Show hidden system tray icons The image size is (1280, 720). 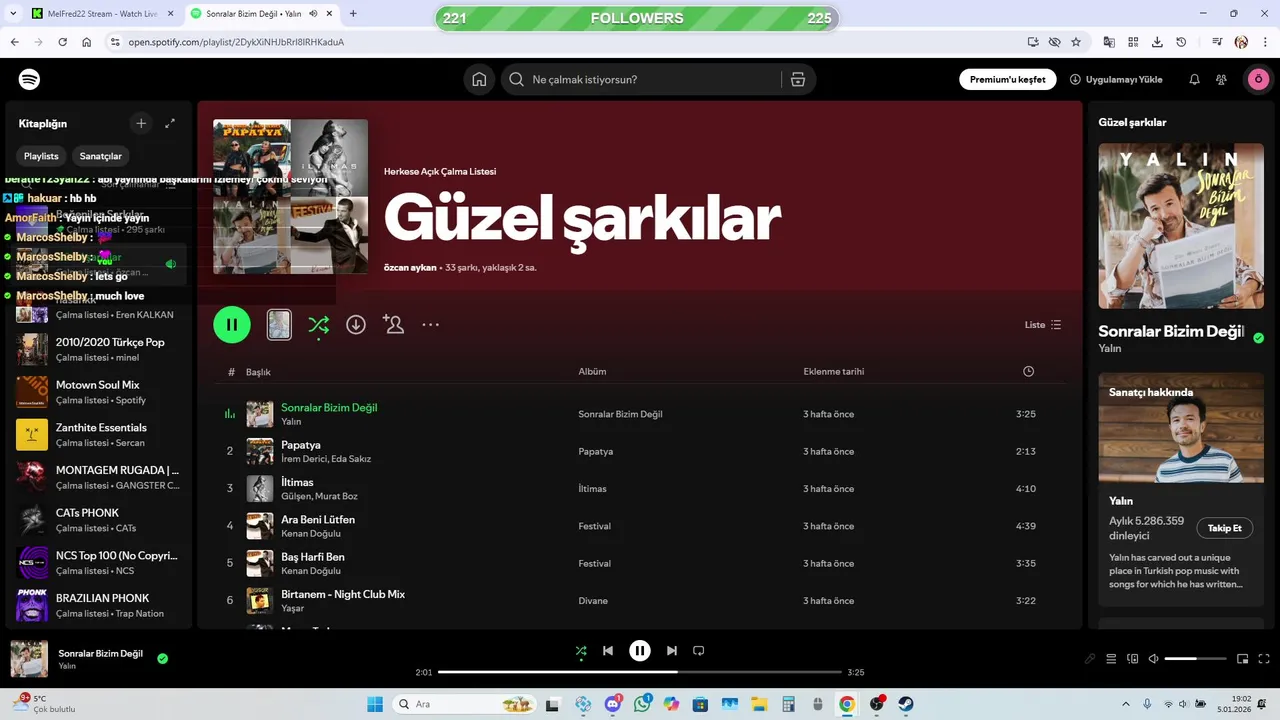[1126, 704]
